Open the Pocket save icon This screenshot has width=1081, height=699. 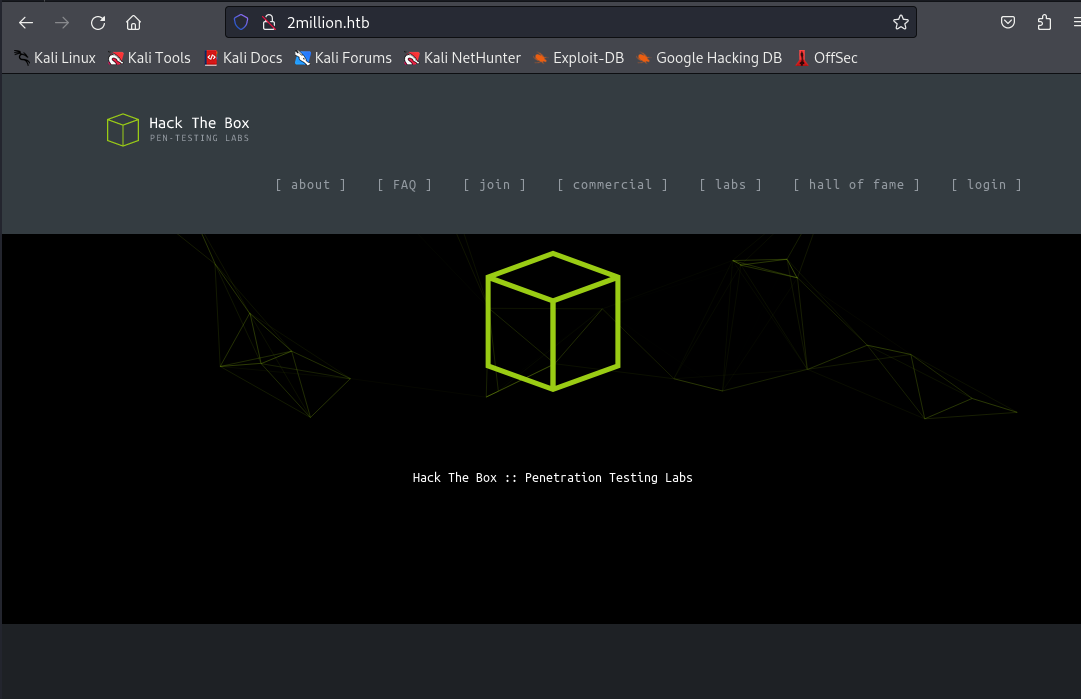click(x=1009, y=23)
